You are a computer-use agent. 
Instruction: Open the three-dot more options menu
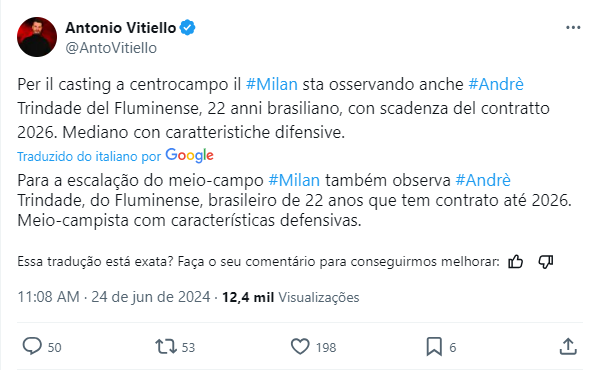(x=573, y=28)
